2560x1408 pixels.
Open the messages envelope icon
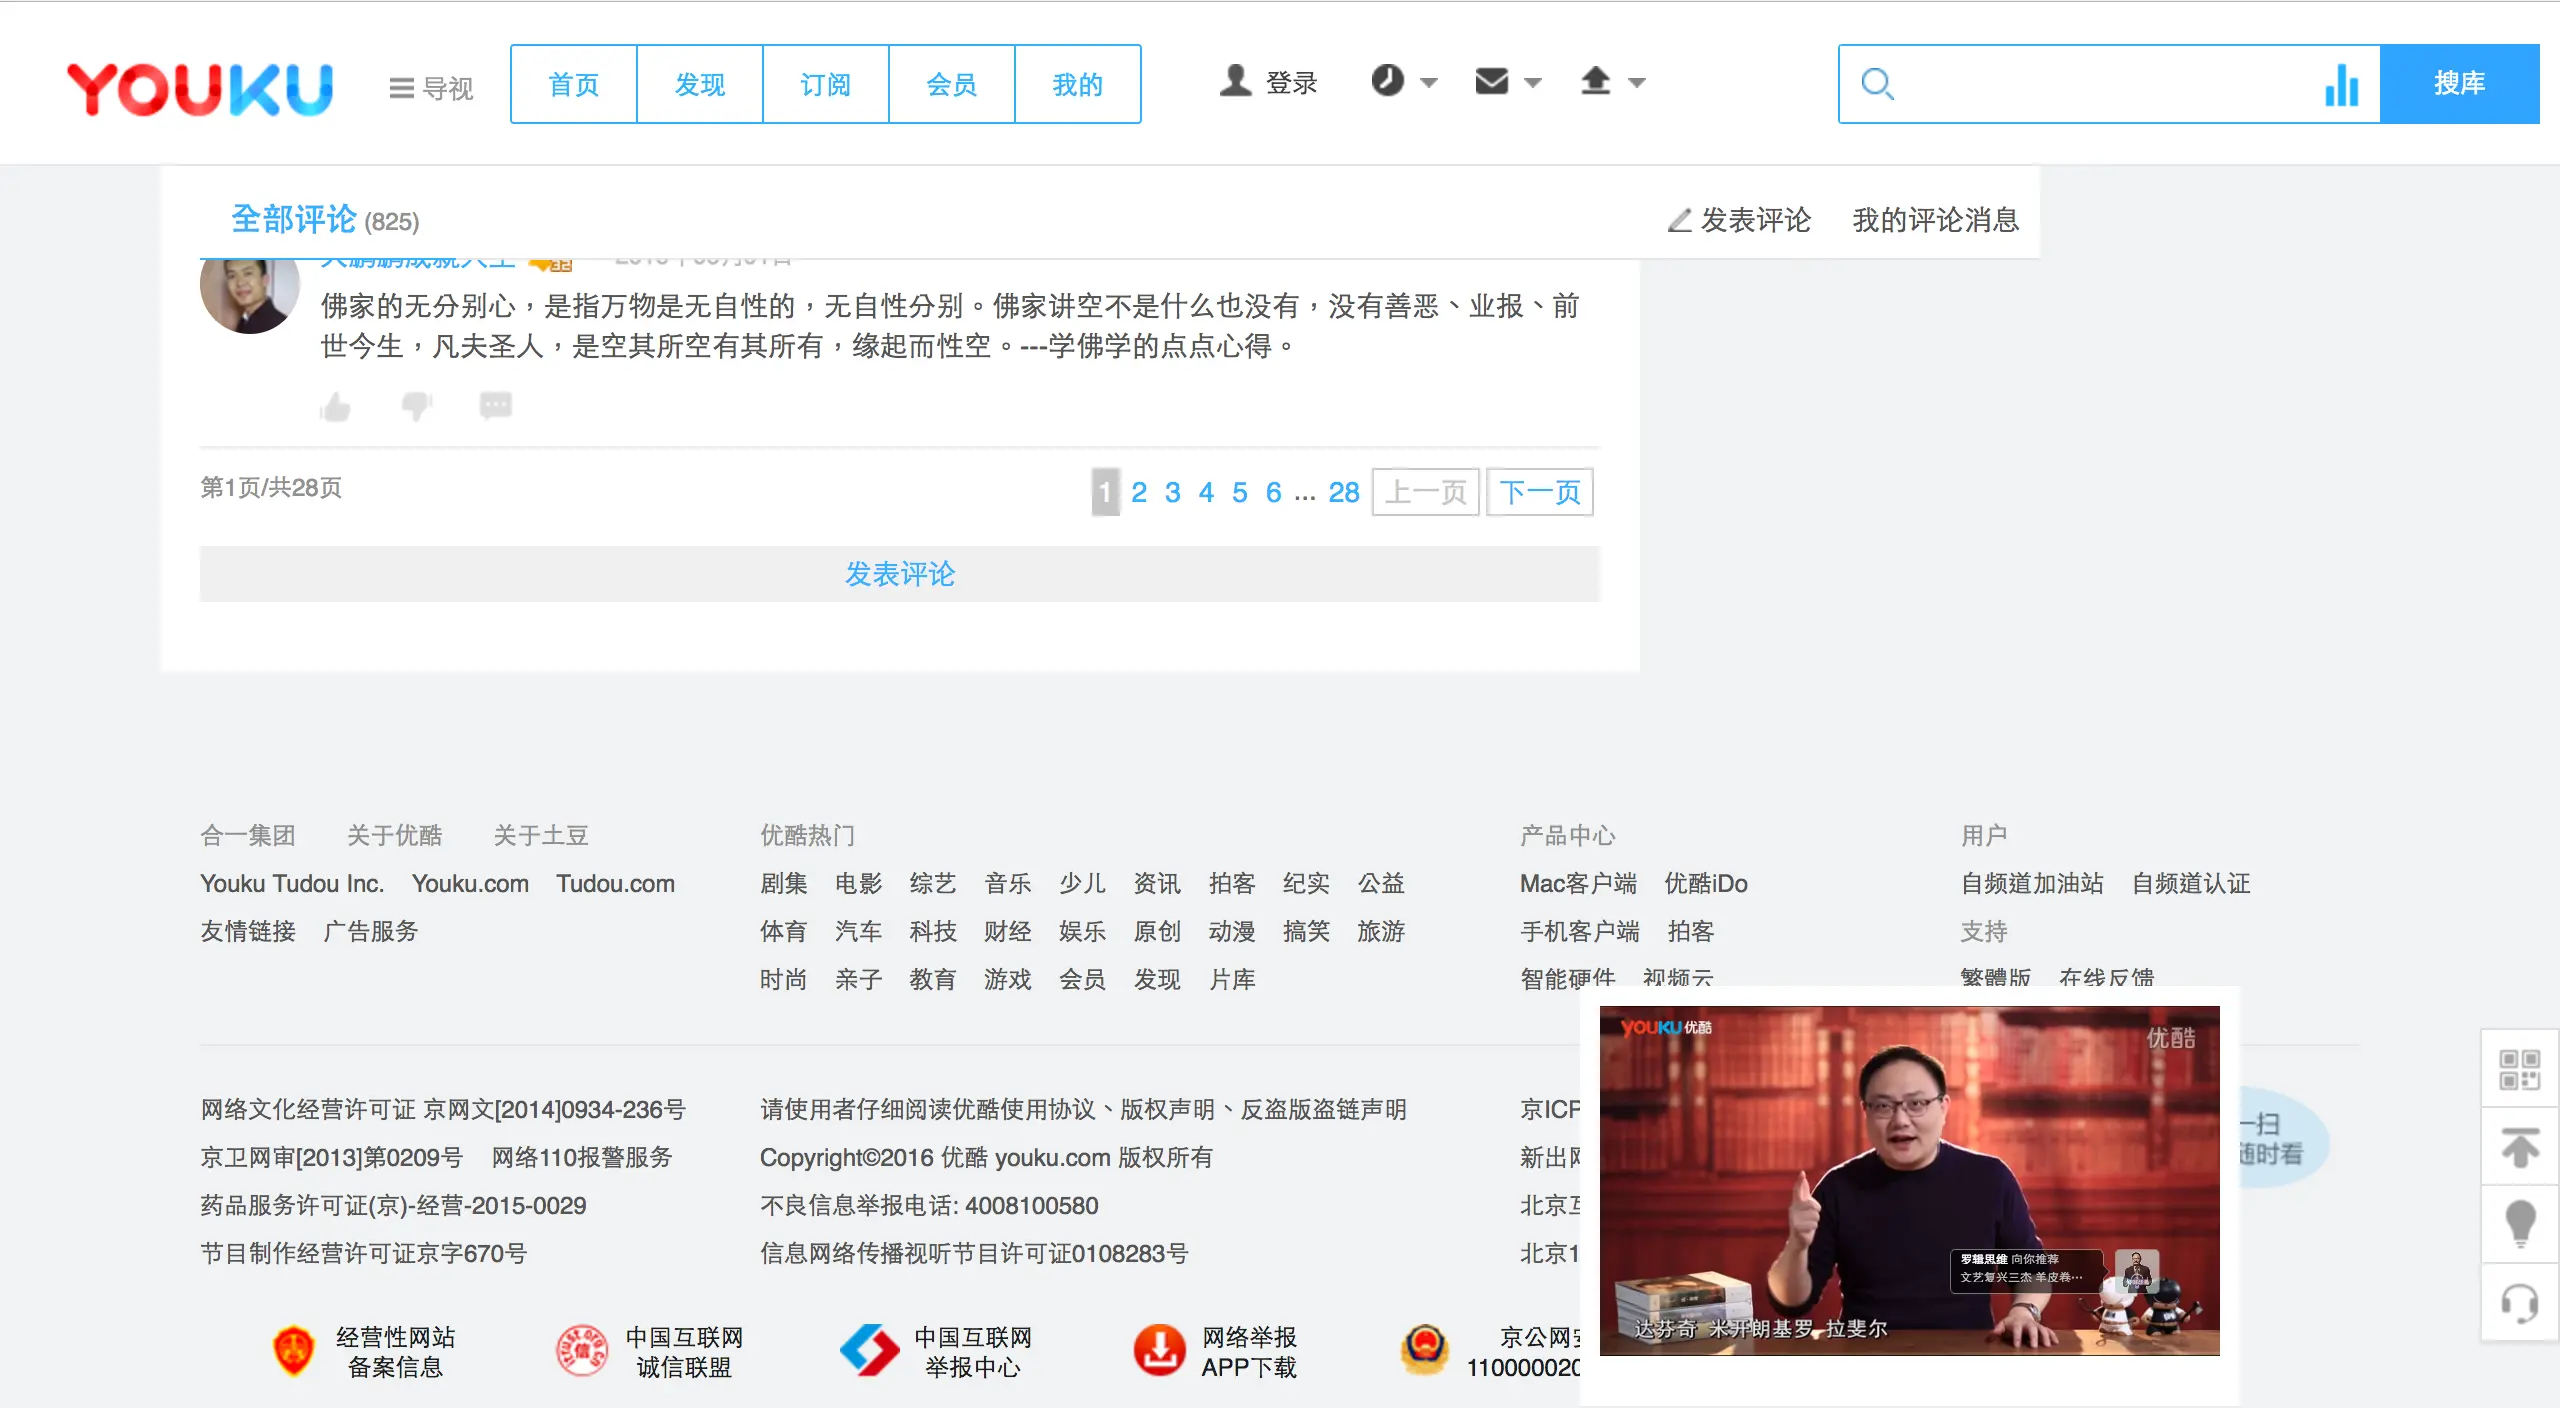pyautogui.click(x=1490, y=83)
